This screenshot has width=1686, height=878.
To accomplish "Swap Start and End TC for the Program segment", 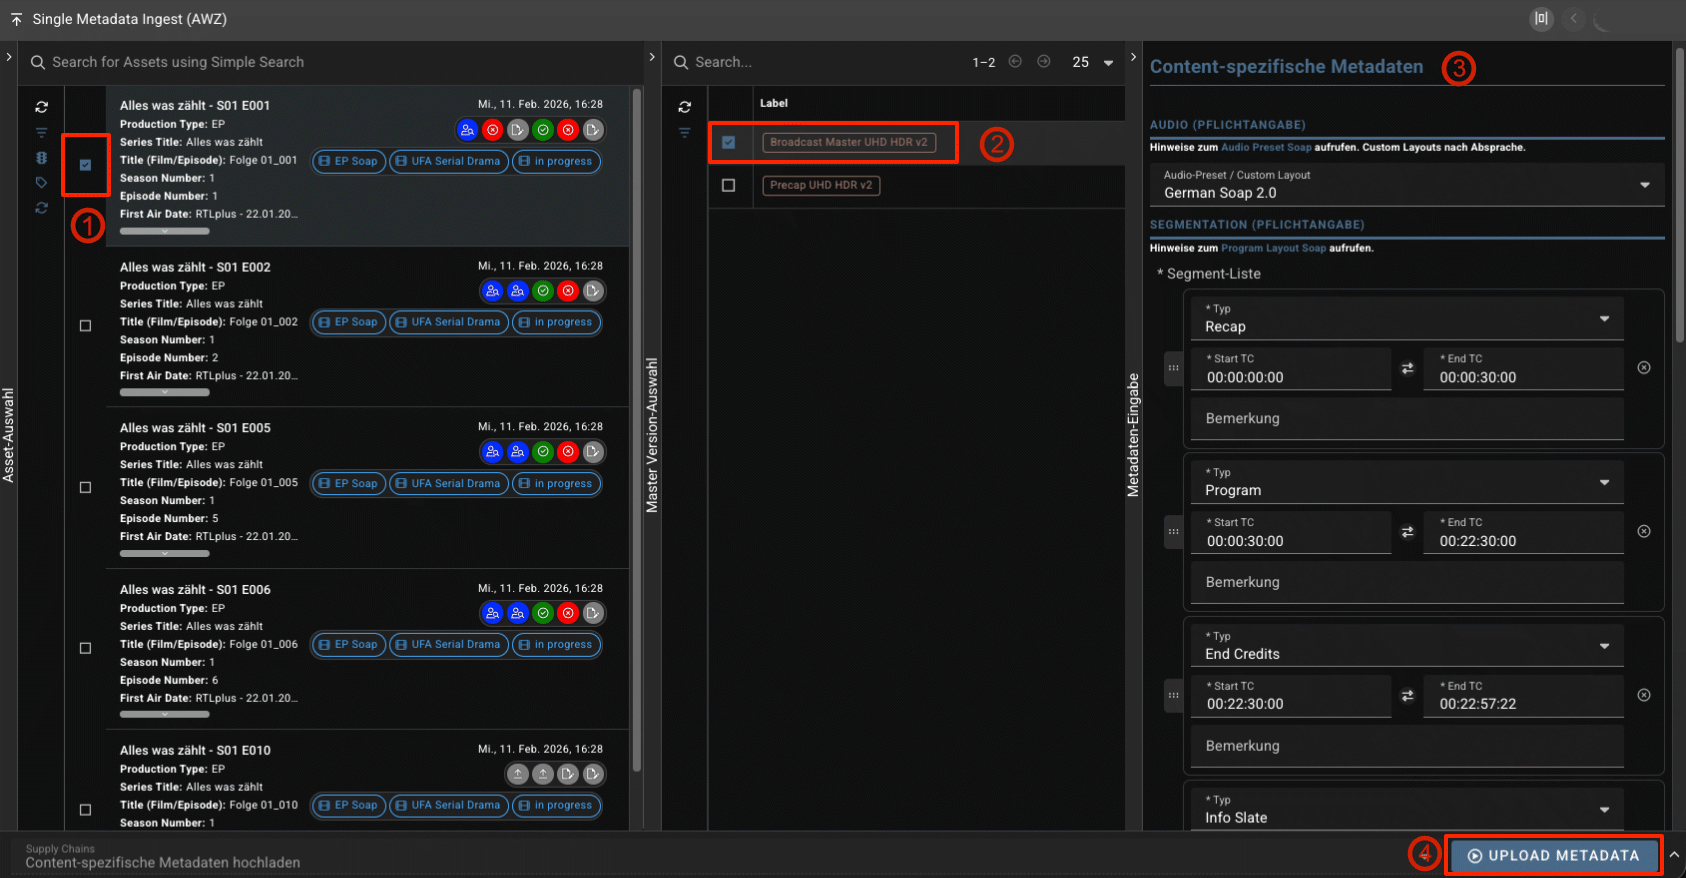I will 1407,532.
